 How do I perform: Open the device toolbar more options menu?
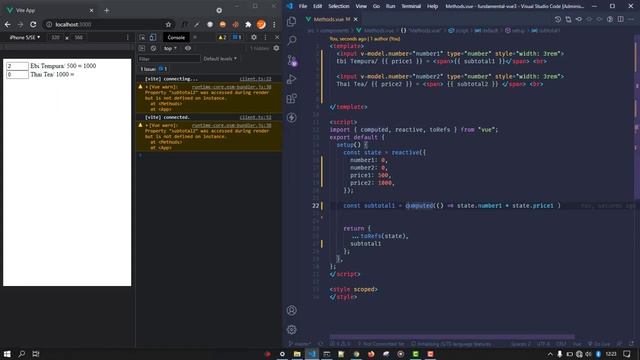point(128,37)
